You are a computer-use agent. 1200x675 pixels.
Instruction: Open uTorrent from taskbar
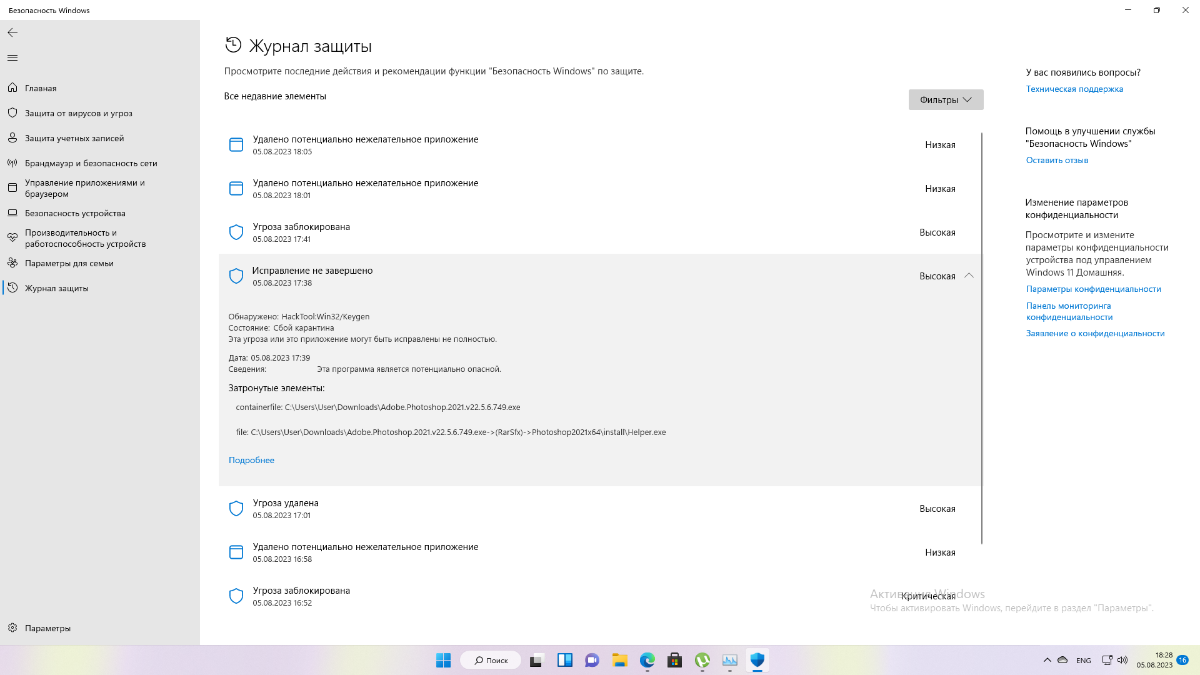(703, 660)
